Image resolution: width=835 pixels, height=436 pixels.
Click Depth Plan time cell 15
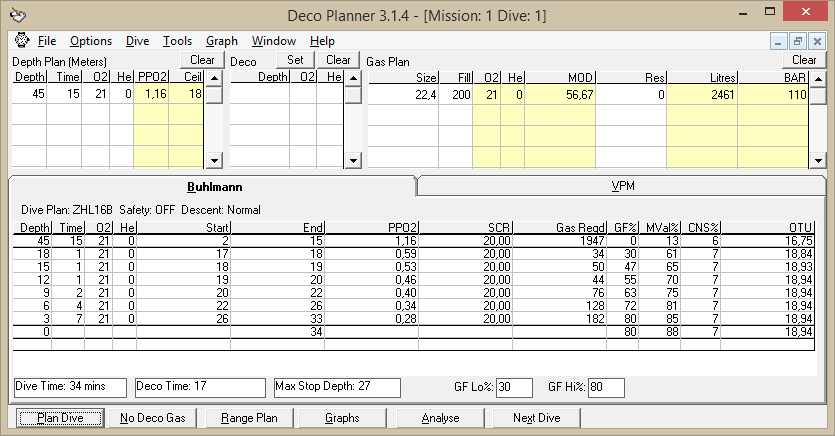pyautogui.click(x=64, y=94)
